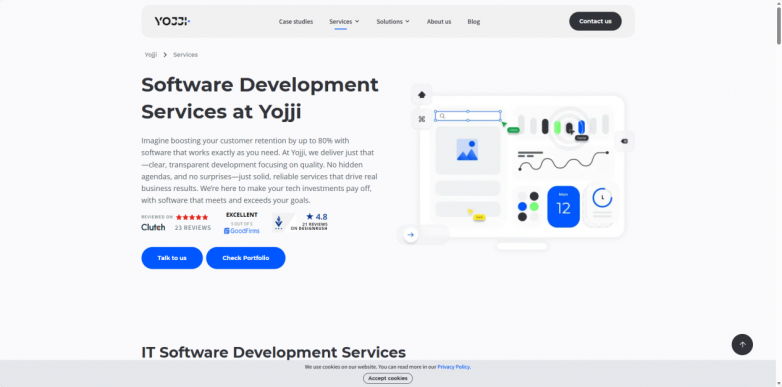Image resolution: width=782 pixels, height=387 pixels.
Task: Open the Case studies menu item
Action: [296, 21]
